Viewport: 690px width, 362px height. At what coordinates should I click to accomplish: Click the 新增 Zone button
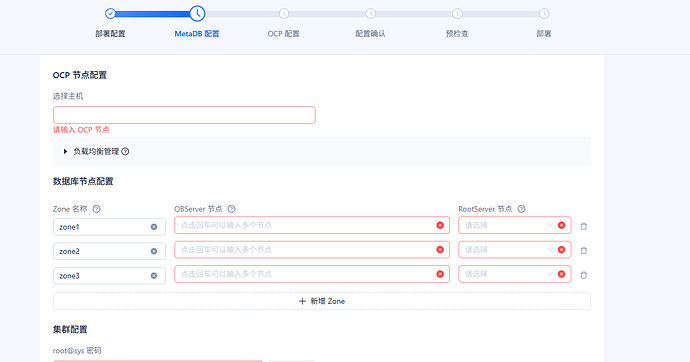pyautogui.click(x=322, y=301)
